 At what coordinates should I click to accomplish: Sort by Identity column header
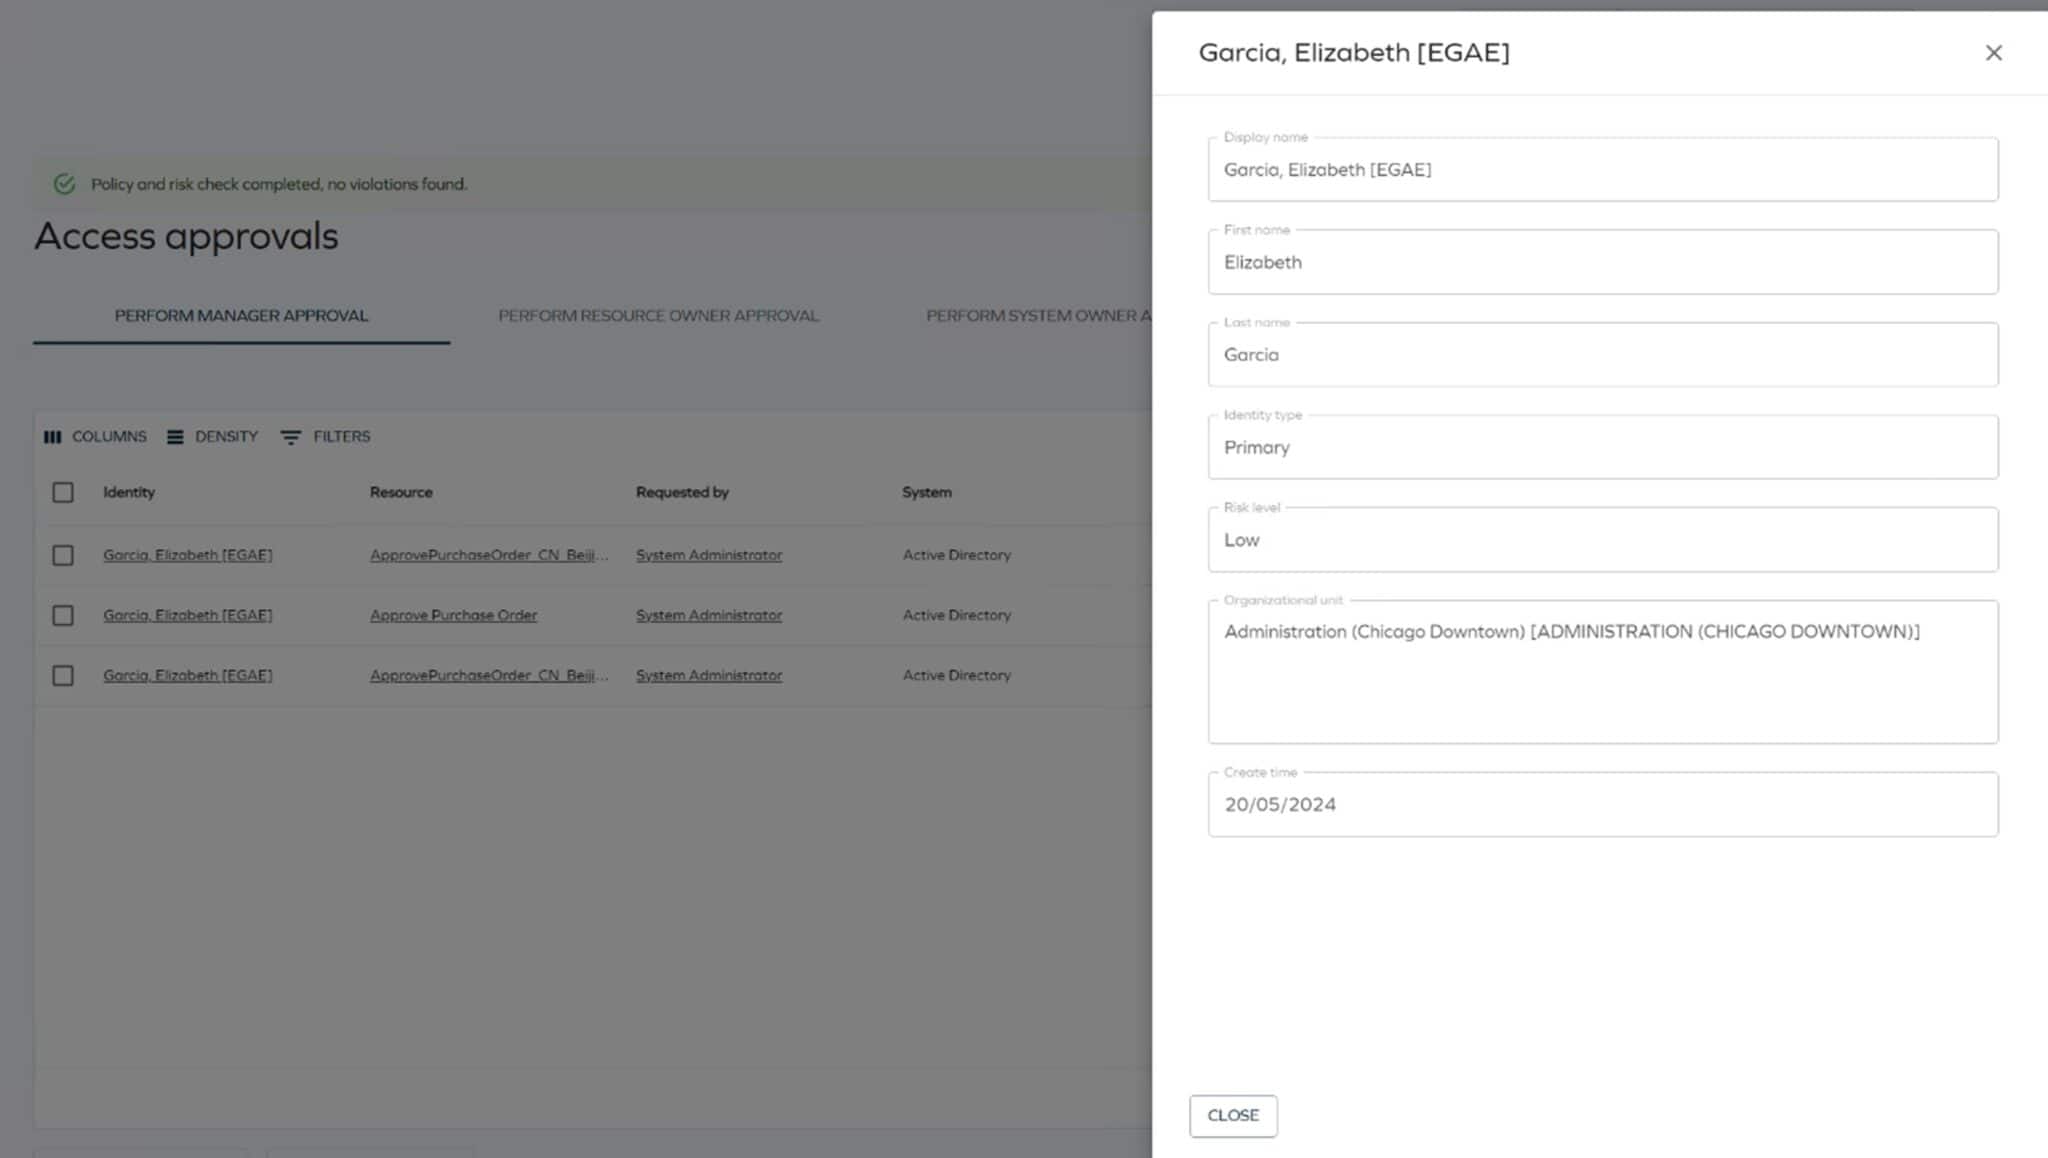(x=129, y=492)
